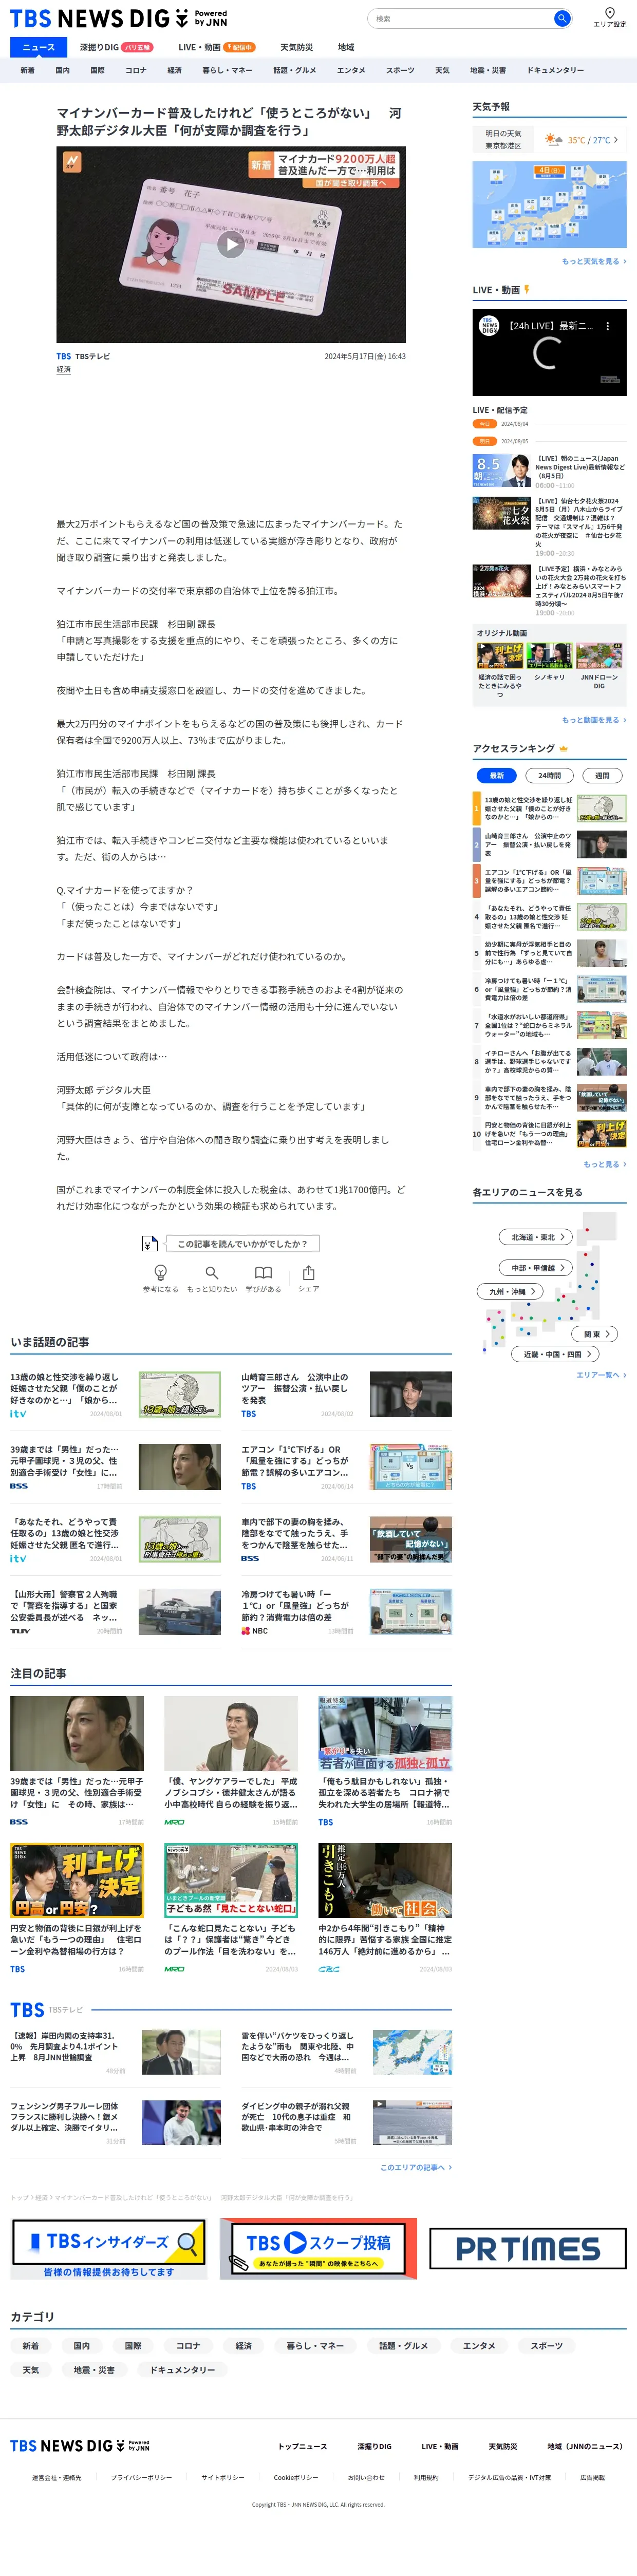This screenshot has height=2576, width=637.
Task: Click the もっと天気を見る link
Action: click(x=594, y=261)
